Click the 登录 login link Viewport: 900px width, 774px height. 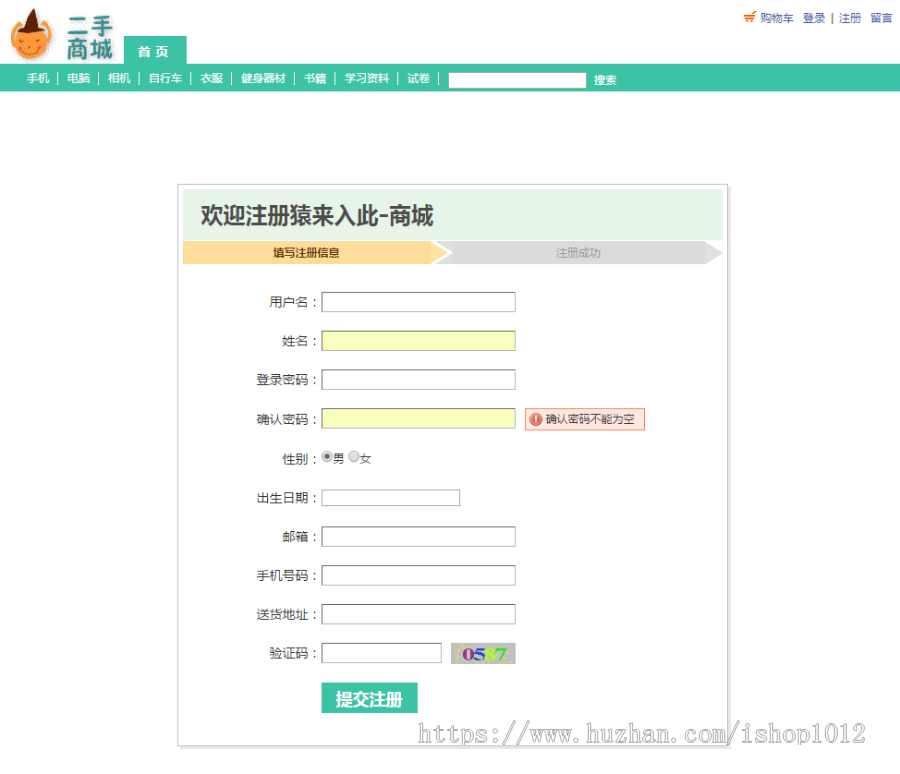813,17
